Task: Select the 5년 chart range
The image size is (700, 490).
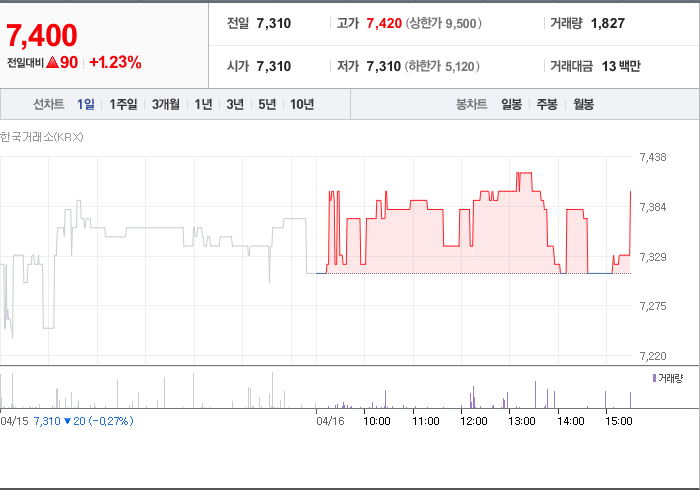Action: (267, 104)
